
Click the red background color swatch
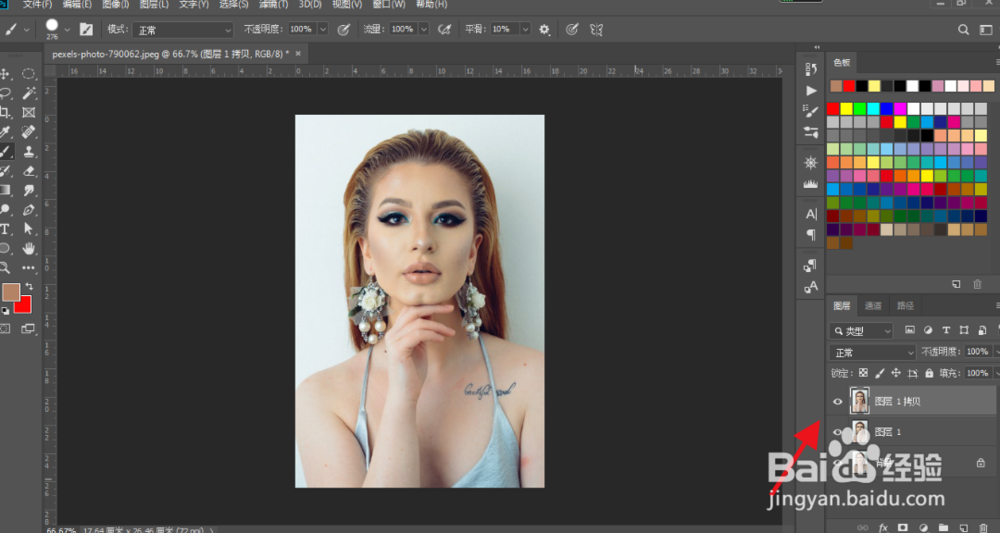[25, 306]
